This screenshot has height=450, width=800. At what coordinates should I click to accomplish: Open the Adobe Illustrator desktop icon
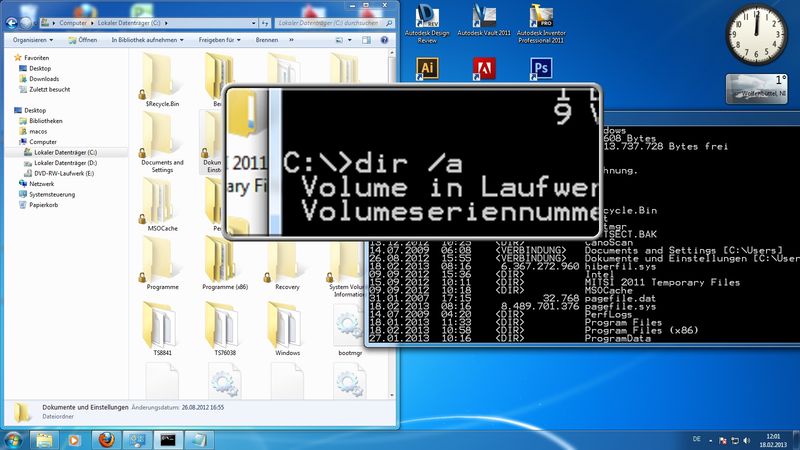[428, 68]
